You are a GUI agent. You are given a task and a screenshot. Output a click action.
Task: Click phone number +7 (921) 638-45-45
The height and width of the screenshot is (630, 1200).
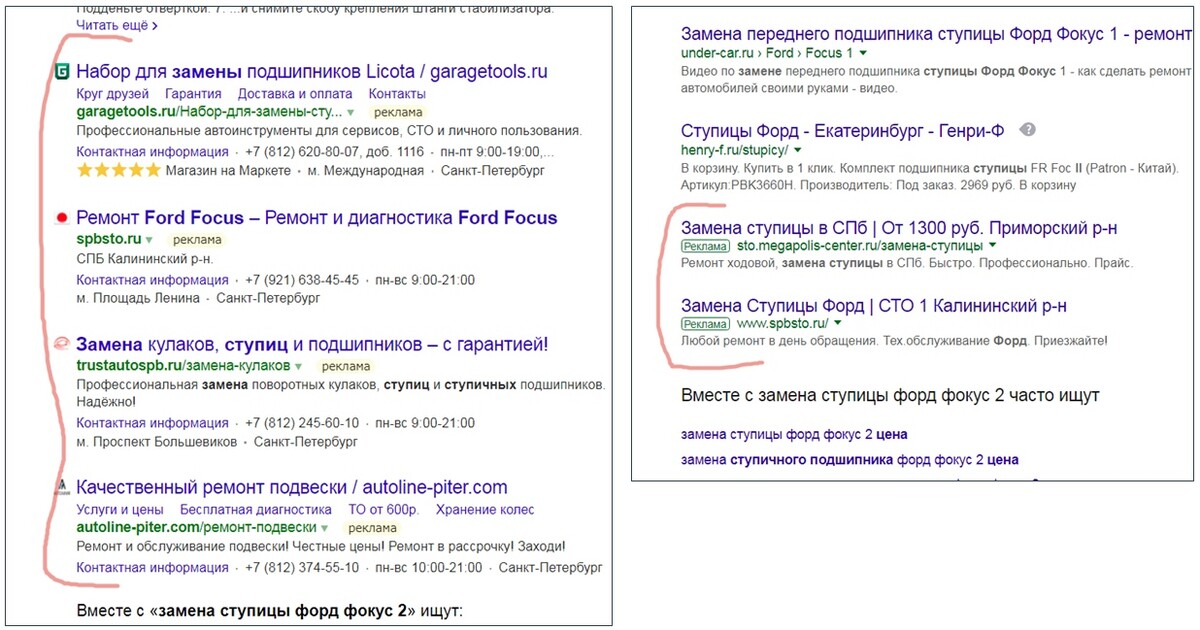pyautogui.click(x=302, y=280)
